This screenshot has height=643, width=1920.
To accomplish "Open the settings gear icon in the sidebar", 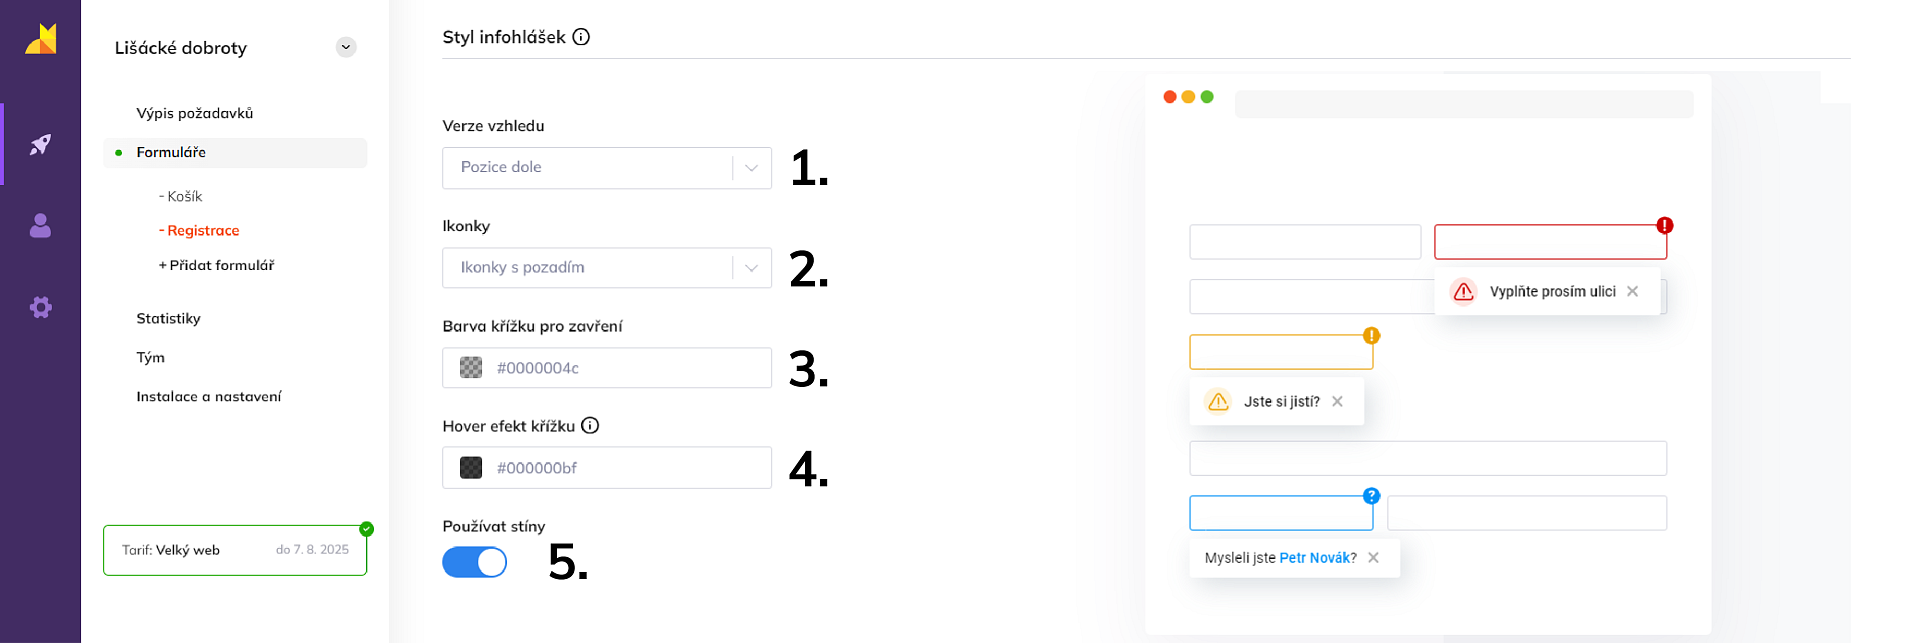I will (x=40, y=307).
